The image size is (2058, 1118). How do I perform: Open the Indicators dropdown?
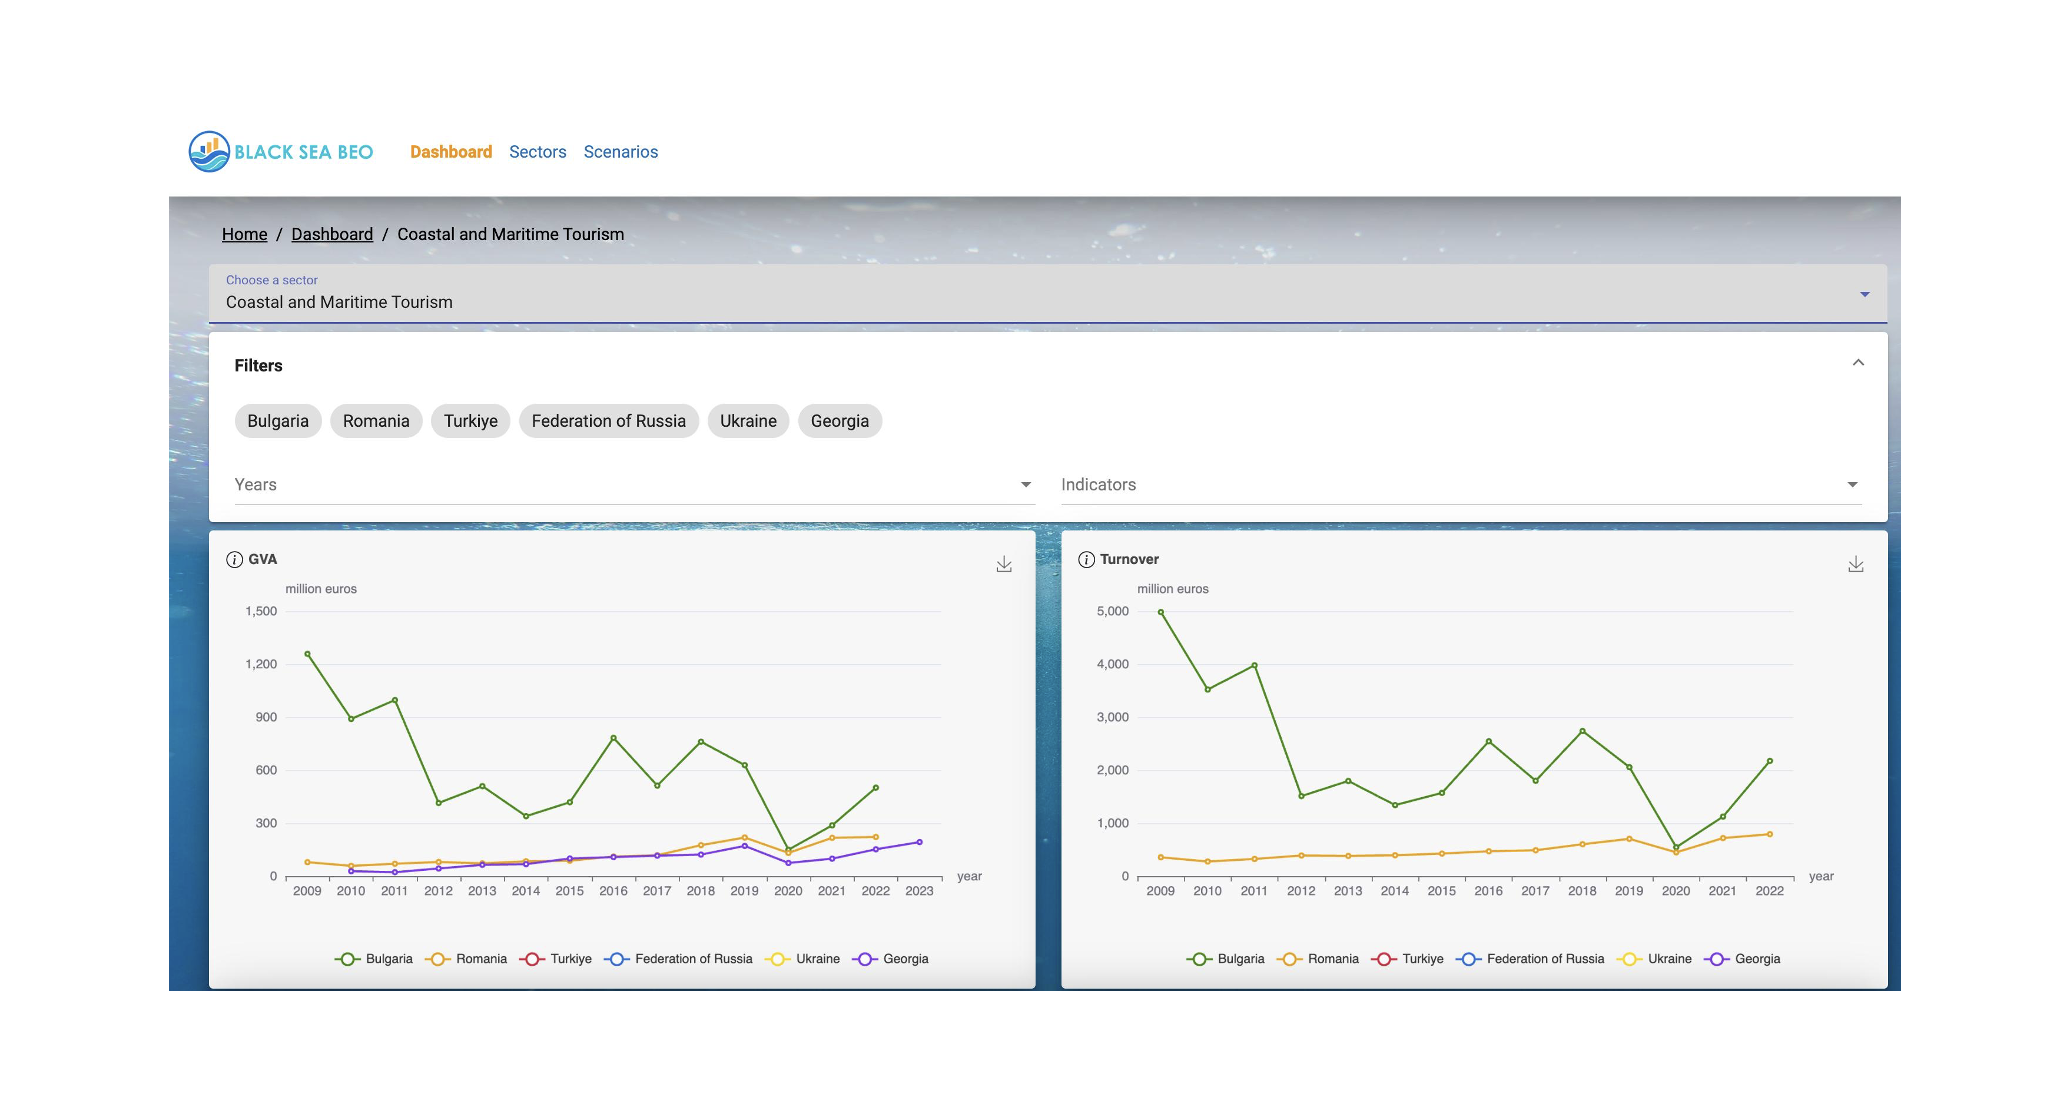point(1461,485)
